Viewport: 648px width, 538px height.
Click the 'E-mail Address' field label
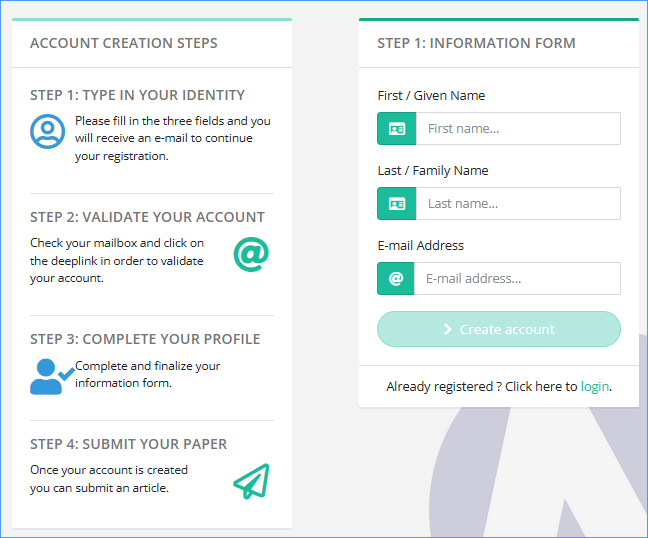[420, 245]
